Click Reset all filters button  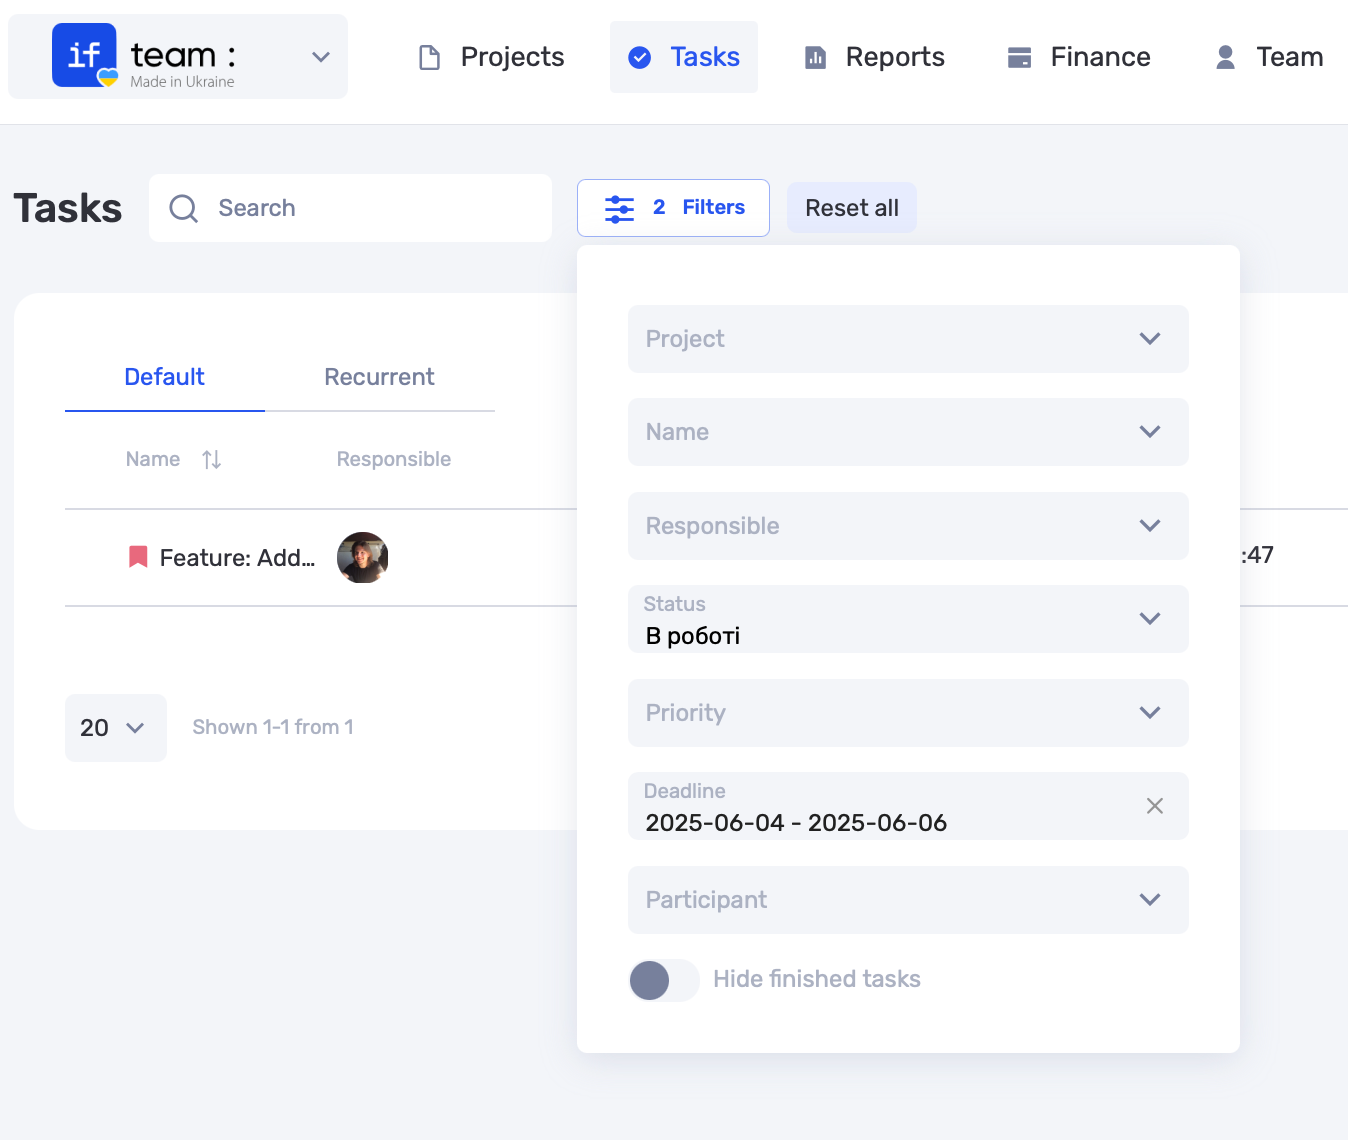click(x=852, y=208)
